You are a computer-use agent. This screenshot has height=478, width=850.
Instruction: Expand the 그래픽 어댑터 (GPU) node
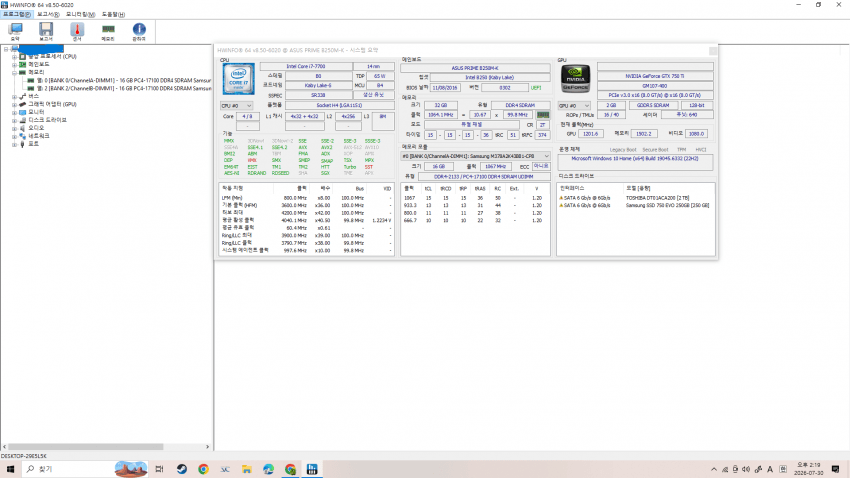coord(15,104)
